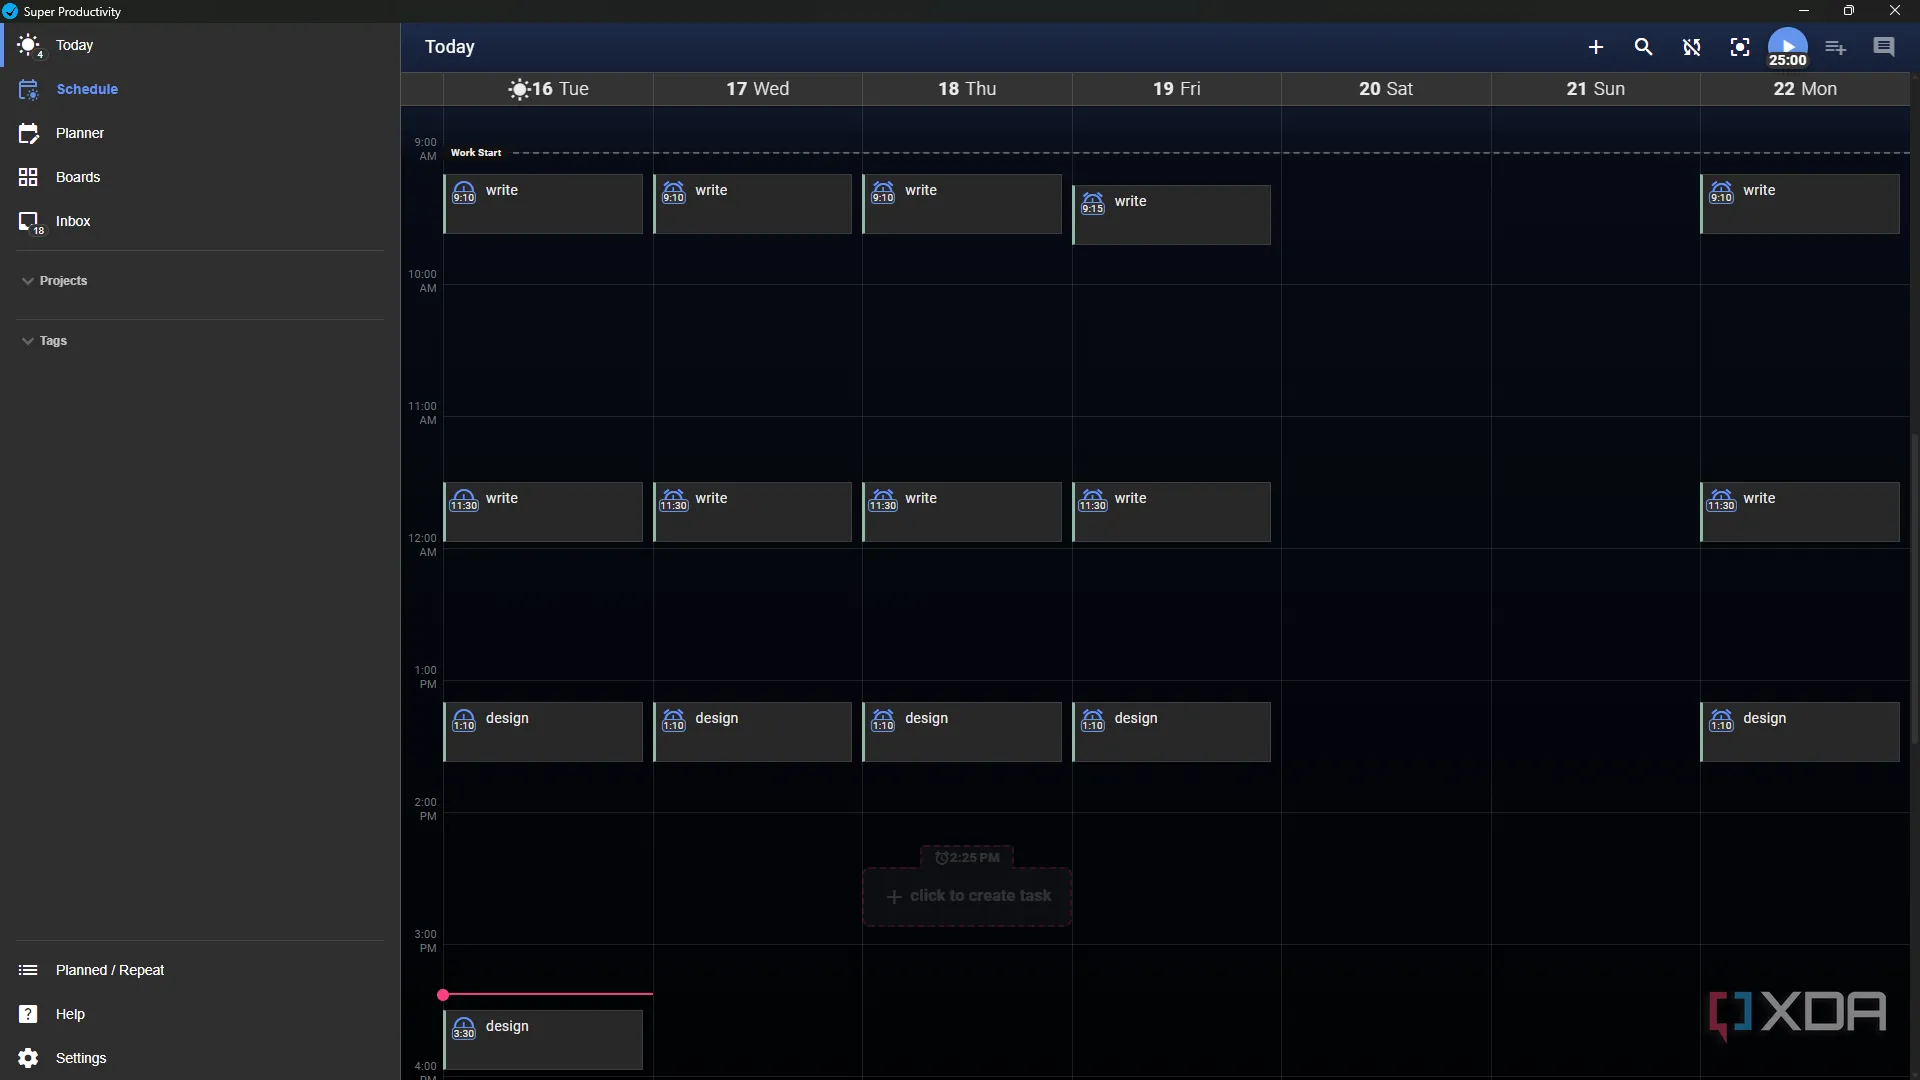
Task: Click the sync disabled icon
Action: [1691, 47]
